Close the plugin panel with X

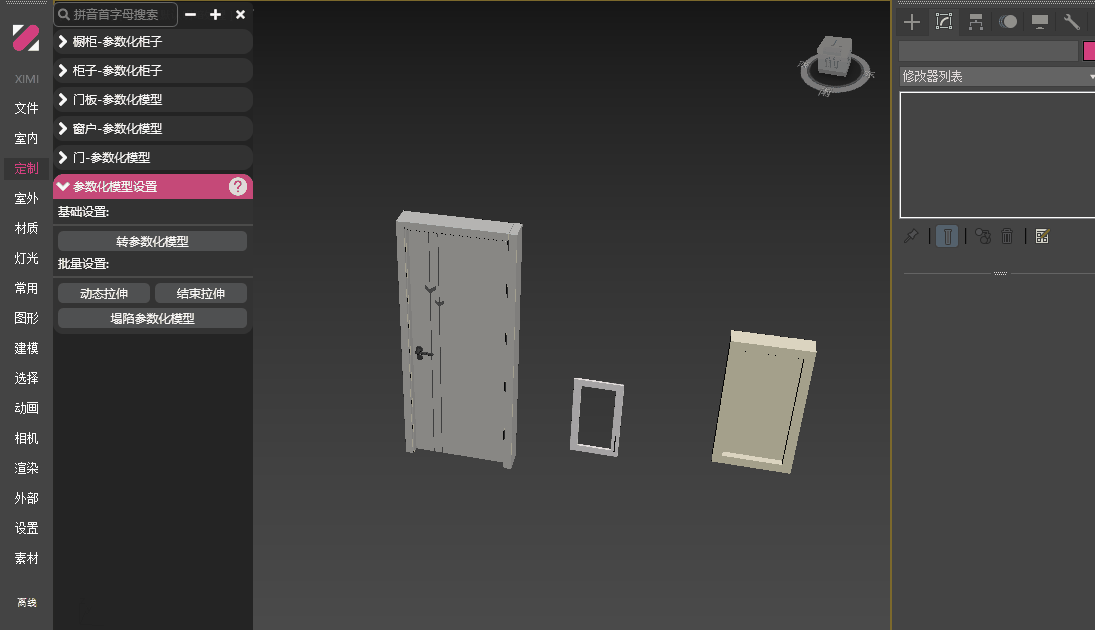pyautogui.click(x=240, y=14)
